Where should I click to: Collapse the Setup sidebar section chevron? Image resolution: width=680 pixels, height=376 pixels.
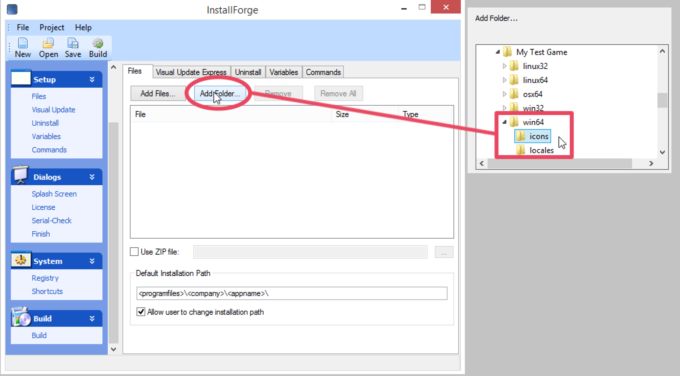pyautogui.click(x=92, y=80)
